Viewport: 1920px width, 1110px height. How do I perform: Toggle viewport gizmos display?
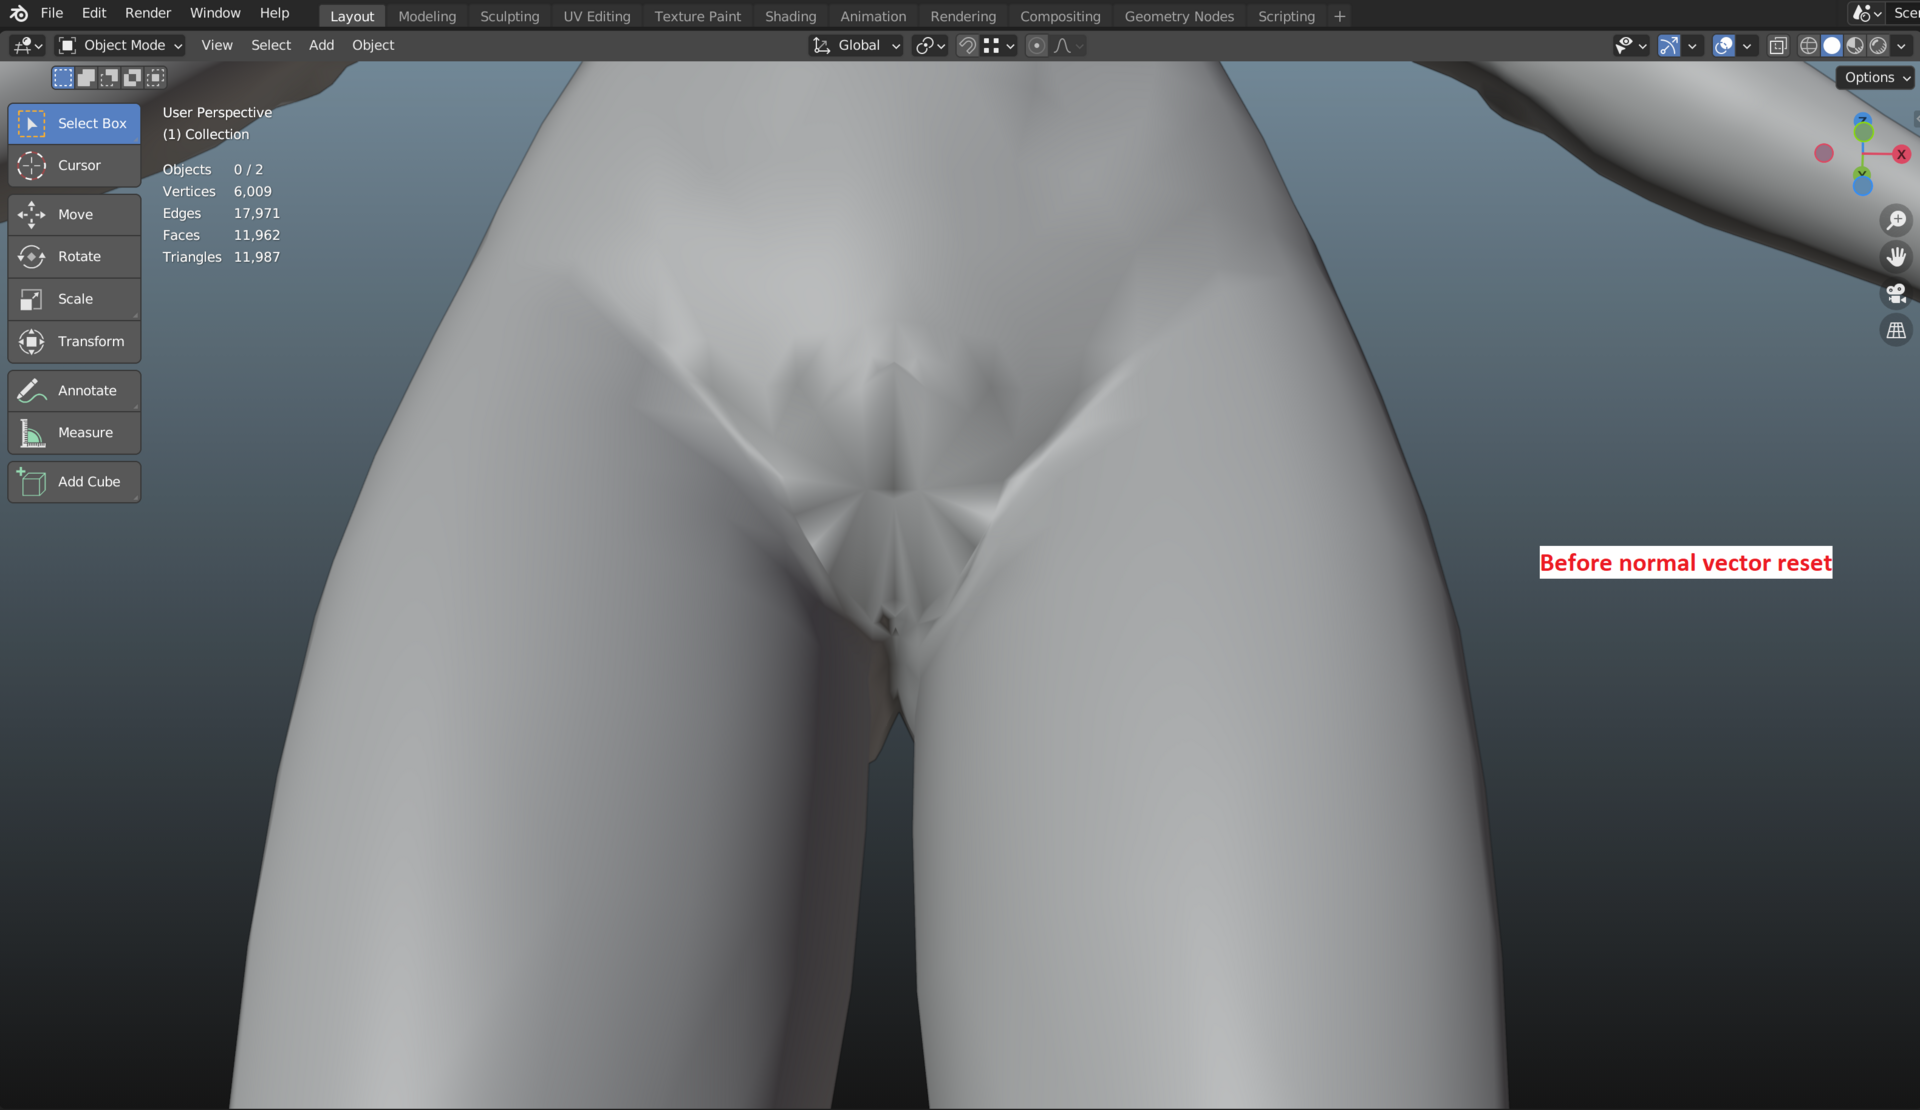pyautogui.click(x=1668, y=46)
